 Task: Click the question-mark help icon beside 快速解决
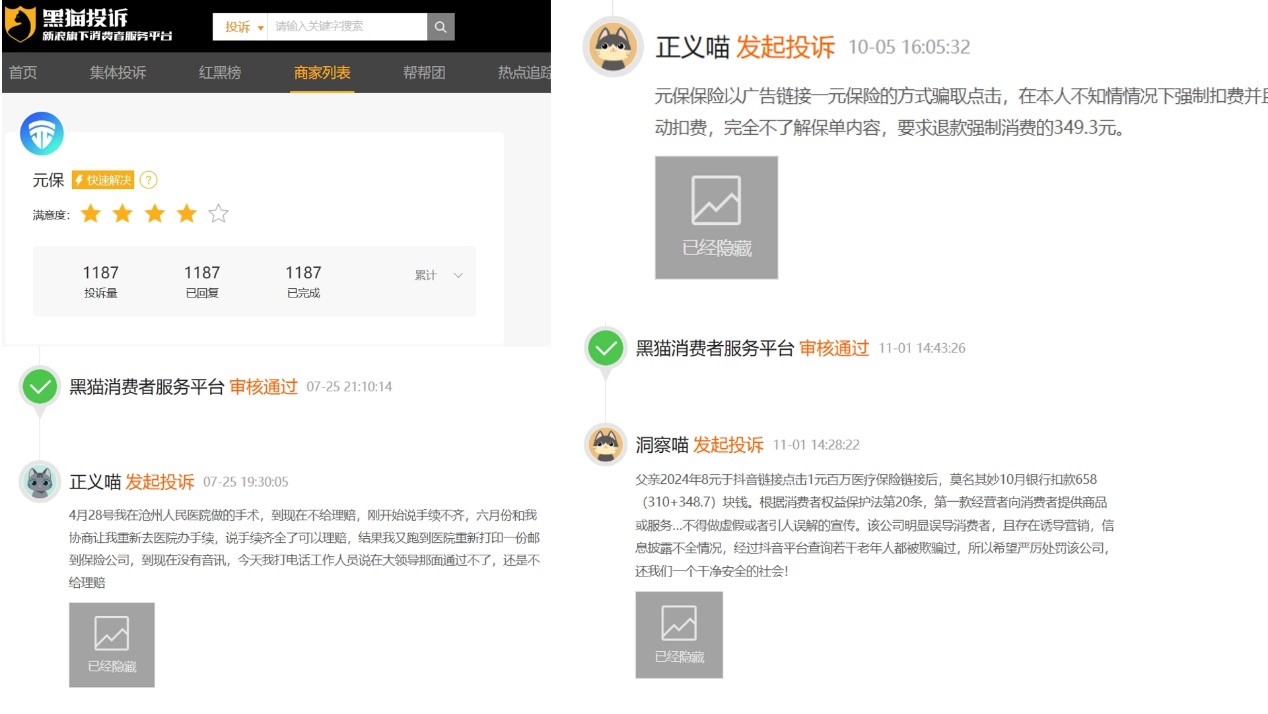[x=149, y=180]
